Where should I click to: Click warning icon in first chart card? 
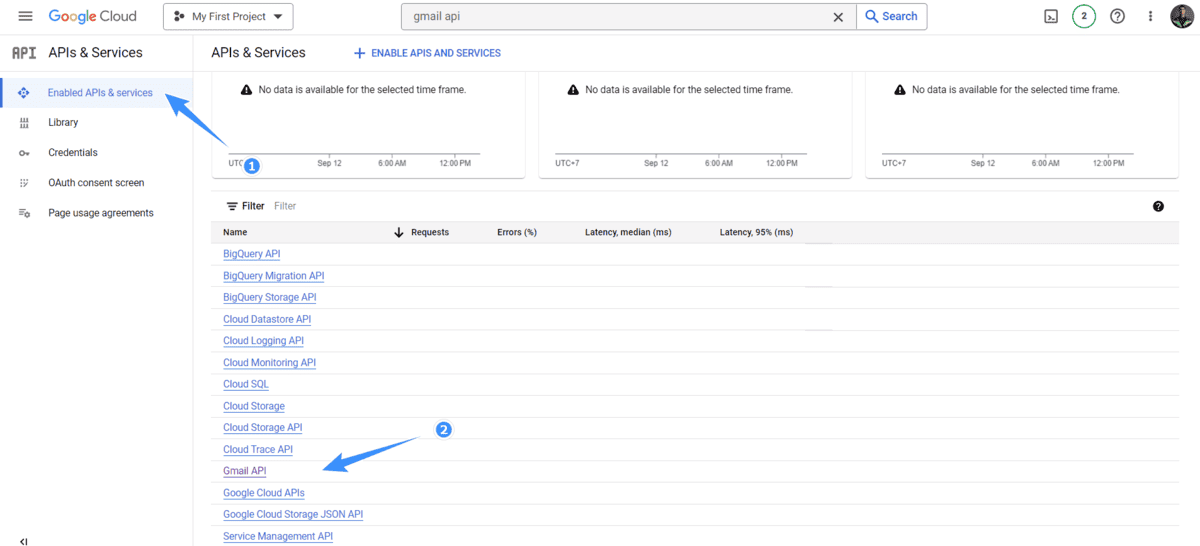[246, 90]
